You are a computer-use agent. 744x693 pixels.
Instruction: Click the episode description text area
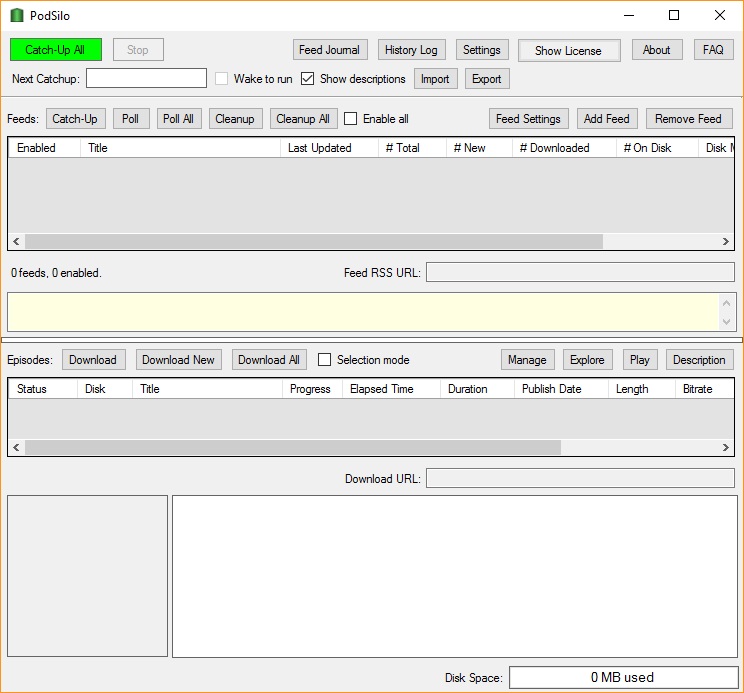click(455, 576)
